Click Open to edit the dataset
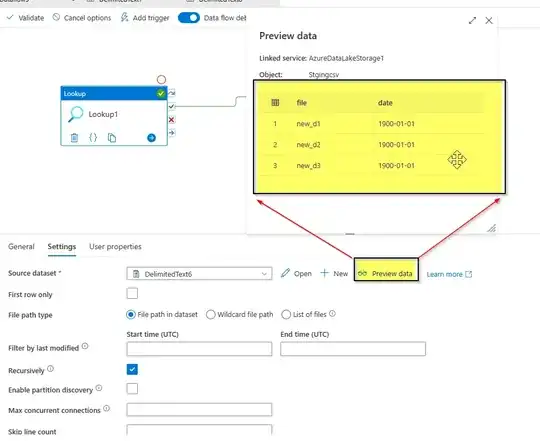 (x=296, y=274)
